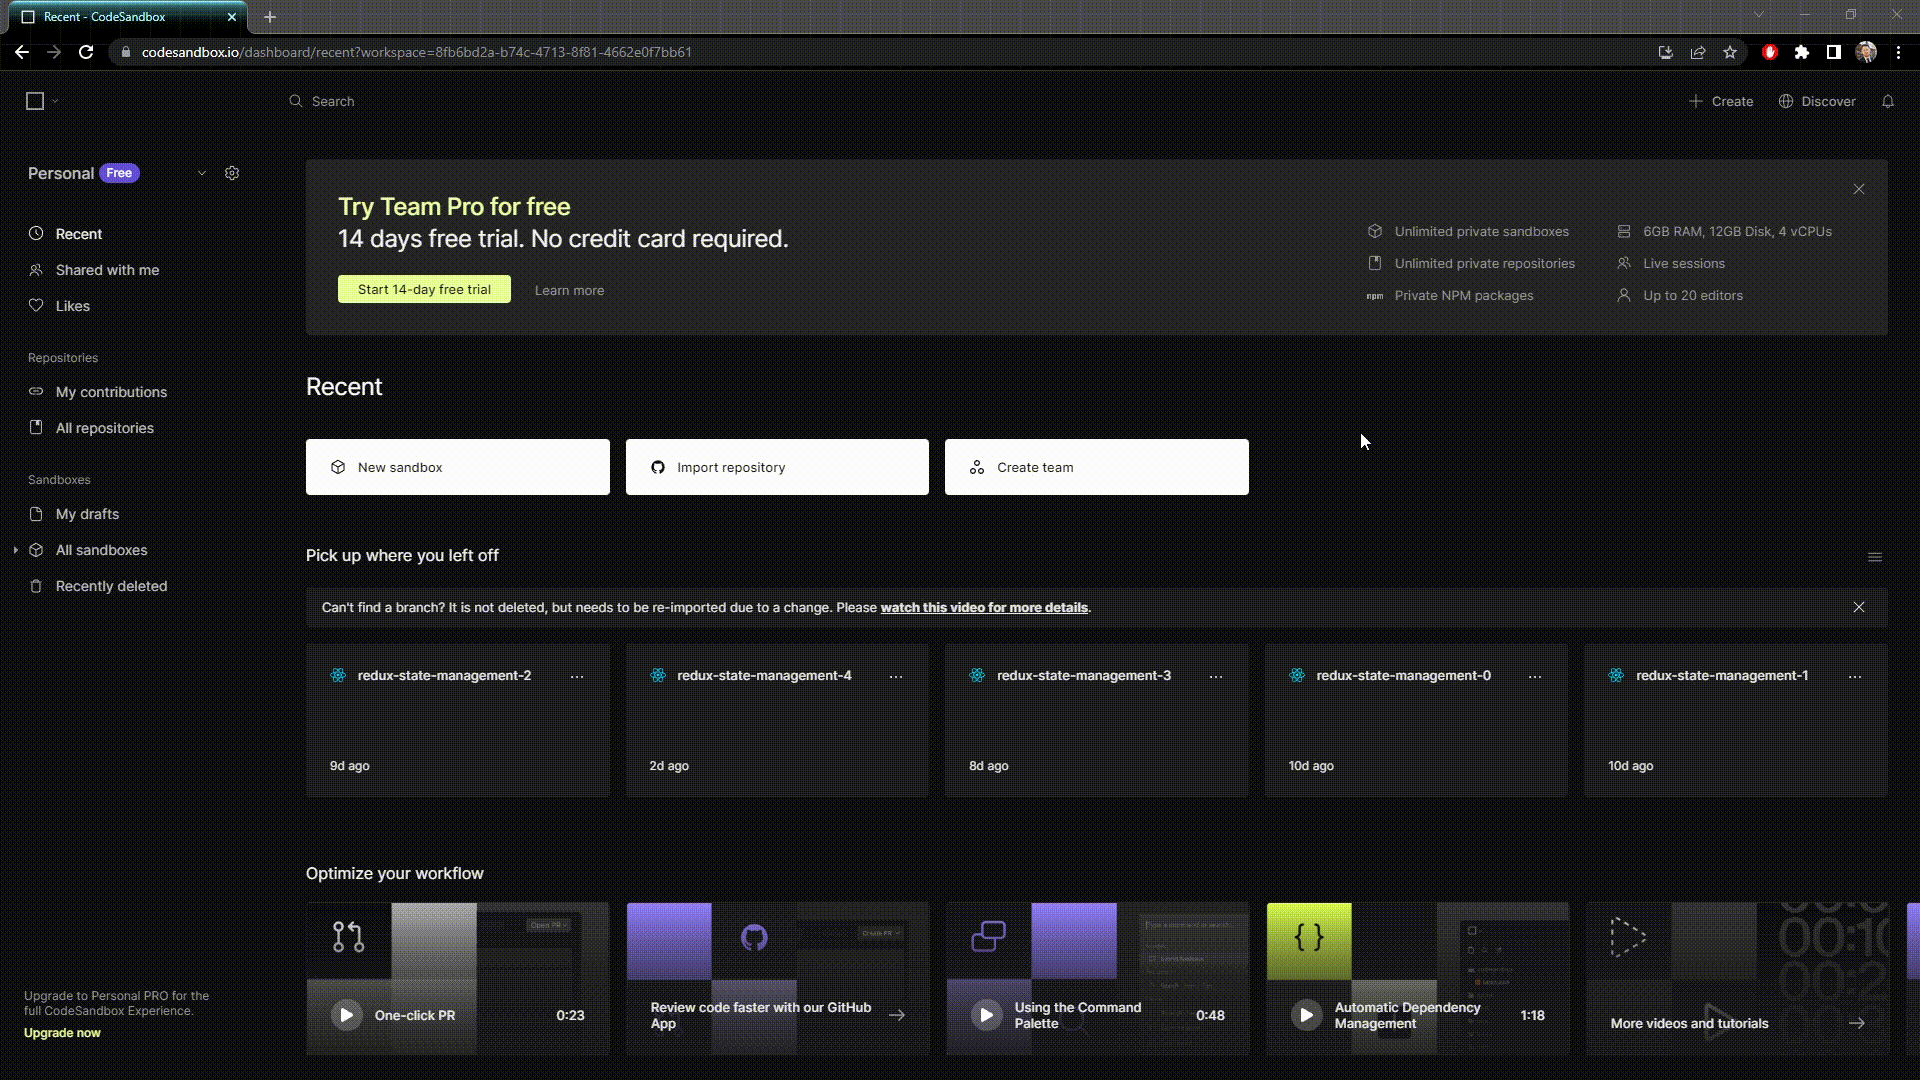Open the watch this video link

(984, 607)
